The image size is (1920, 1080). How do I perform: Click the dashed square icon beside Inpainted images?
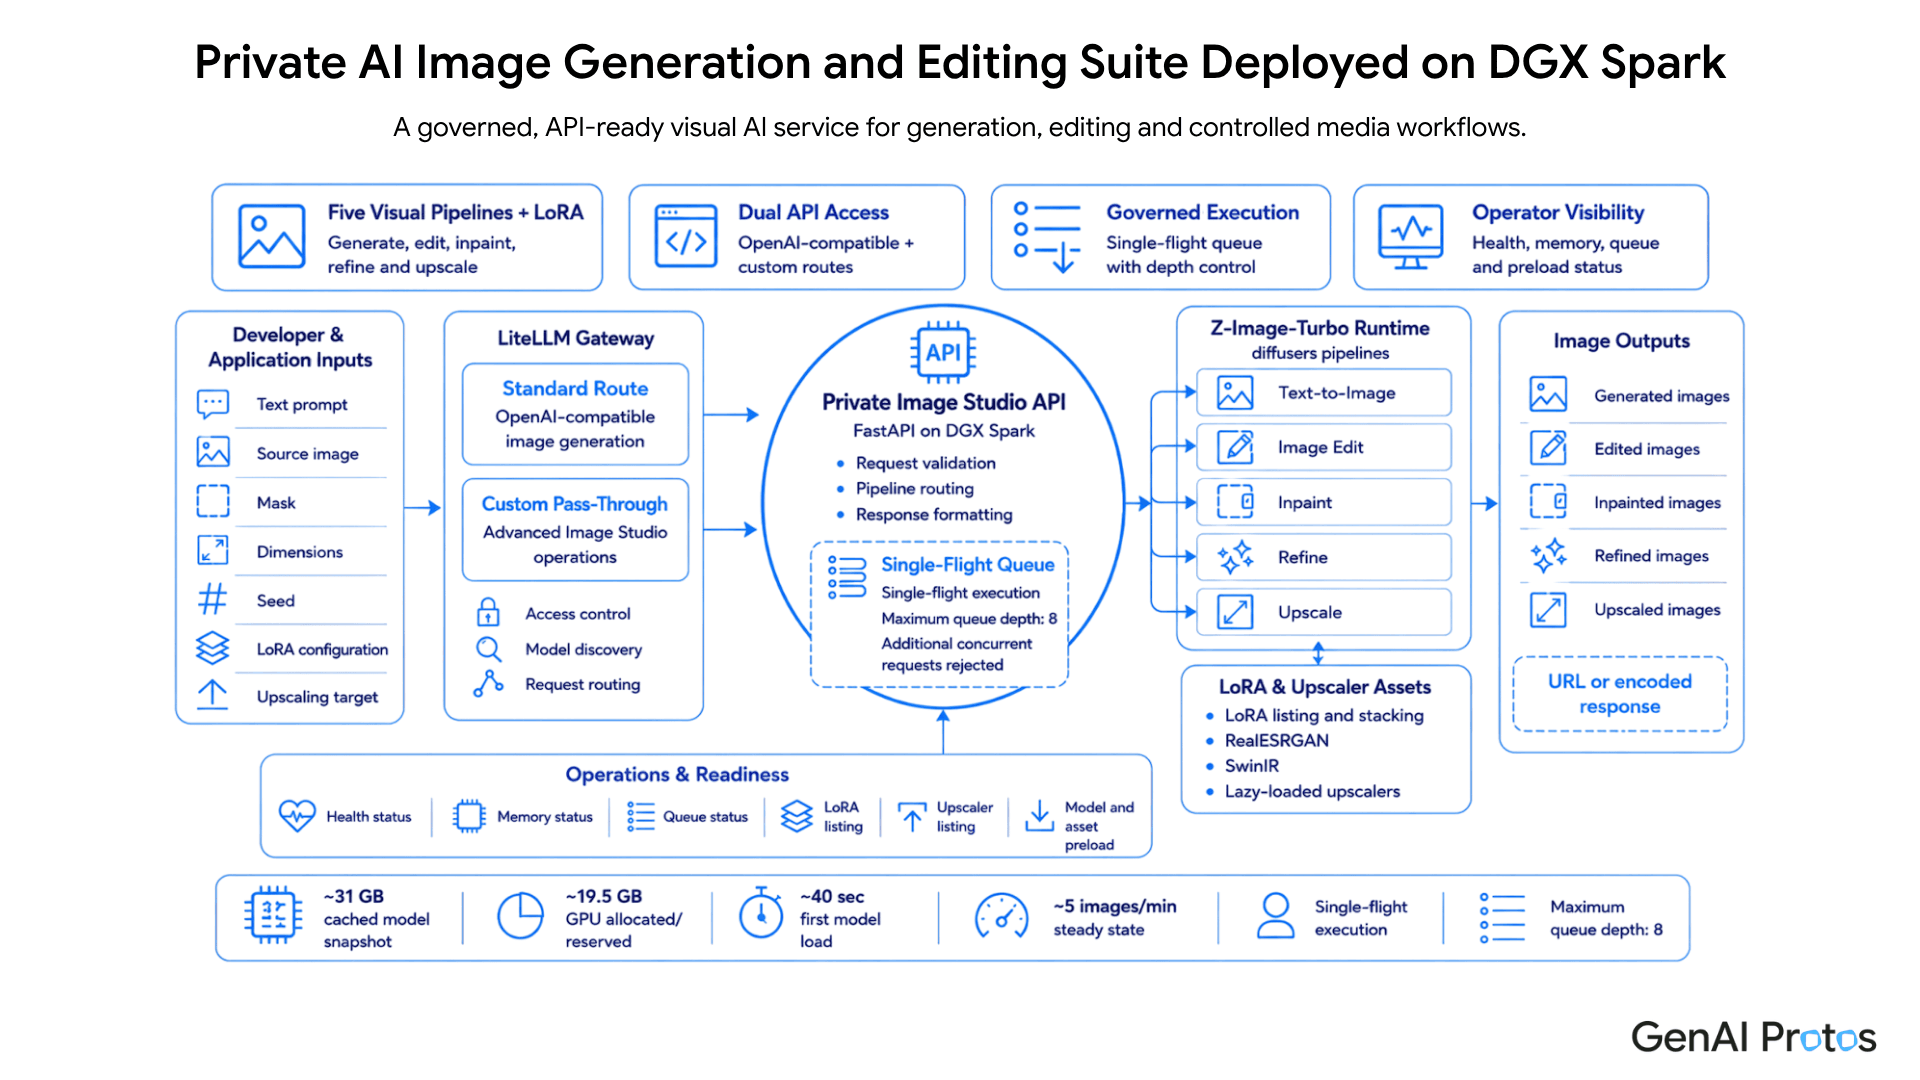click(1548, 501)
